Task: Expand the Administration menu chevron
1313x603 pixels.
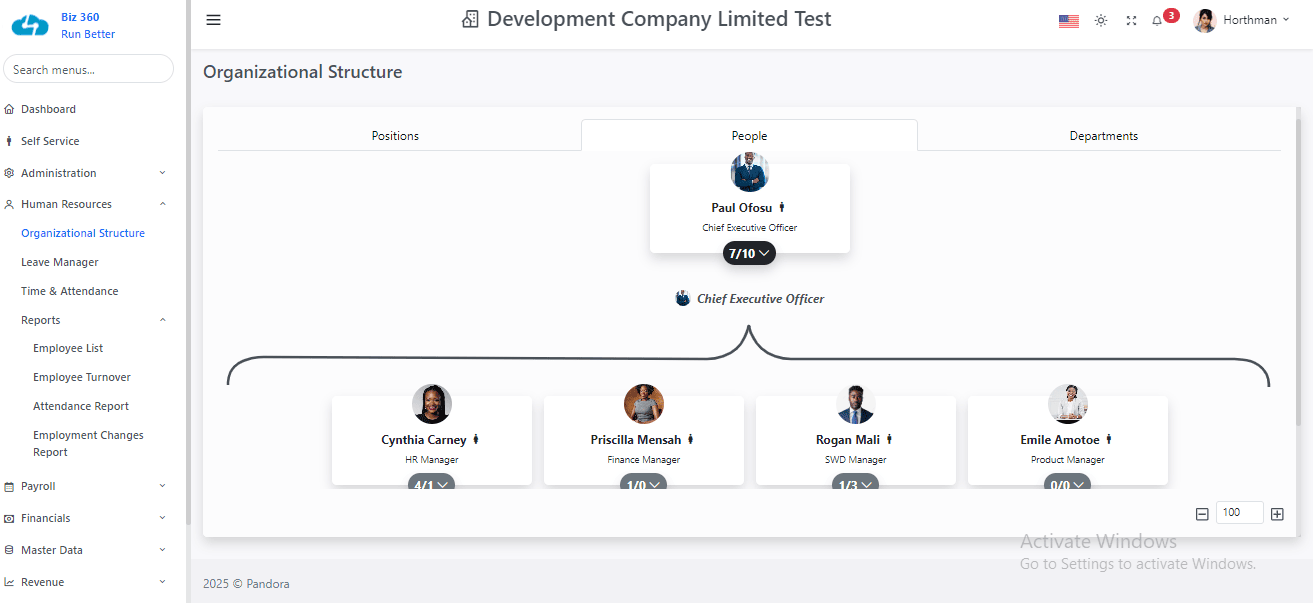Action: tap(163, 173)
